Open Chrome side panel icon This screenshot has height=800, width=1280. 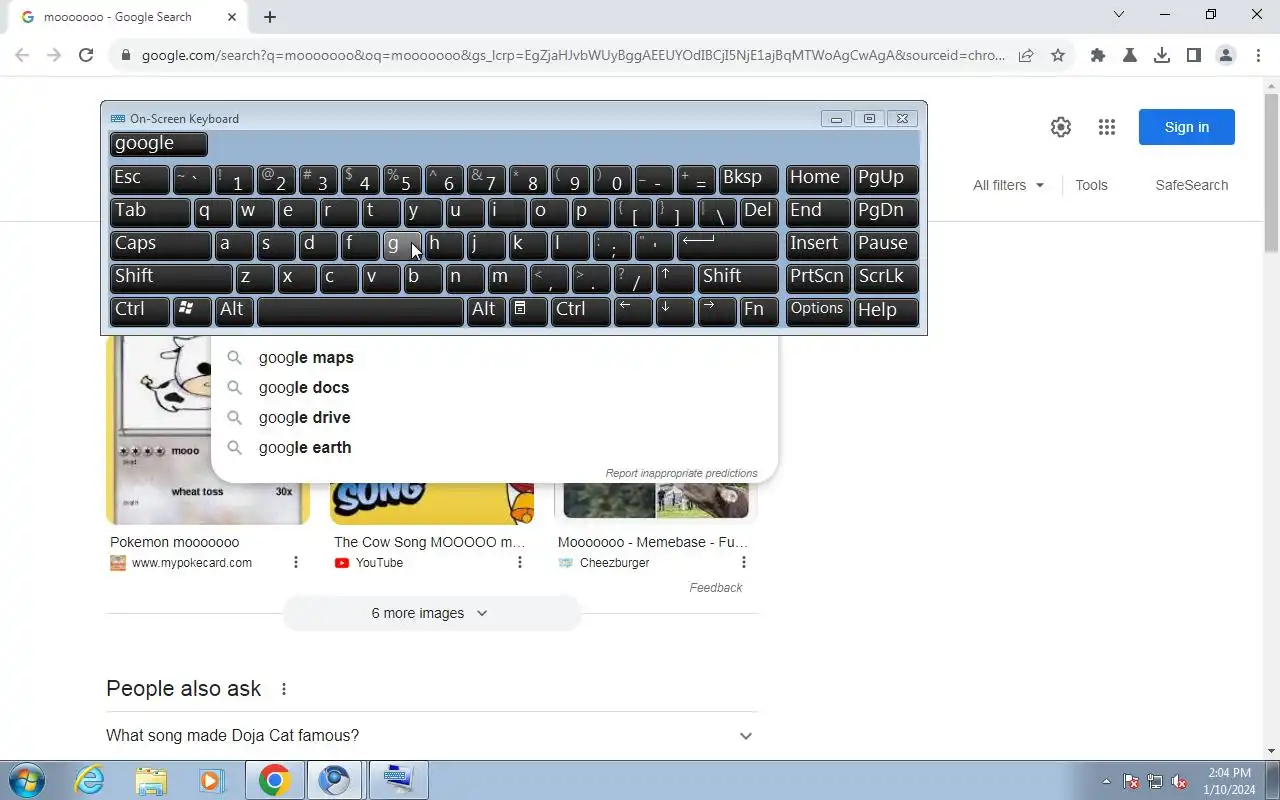click(x=1194, y=56)
